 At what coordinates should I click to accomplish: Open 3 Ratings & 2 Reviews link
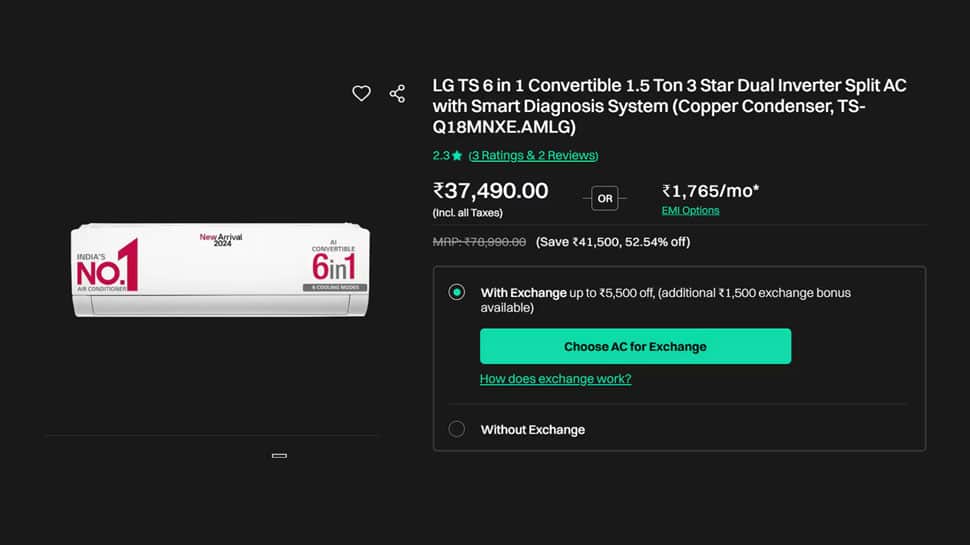(x=533, y=156)
